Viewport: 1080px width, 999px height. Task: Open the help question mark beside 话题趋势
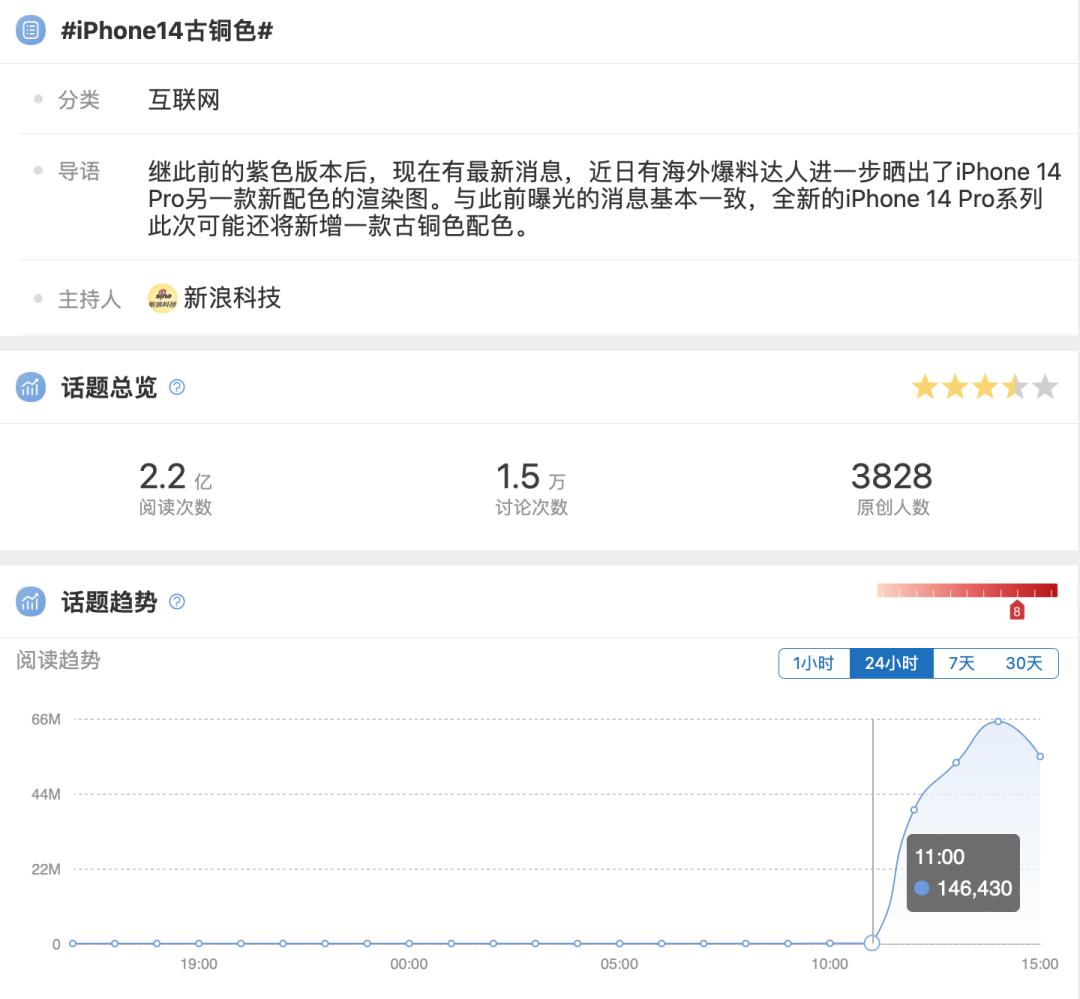point(177,601)
